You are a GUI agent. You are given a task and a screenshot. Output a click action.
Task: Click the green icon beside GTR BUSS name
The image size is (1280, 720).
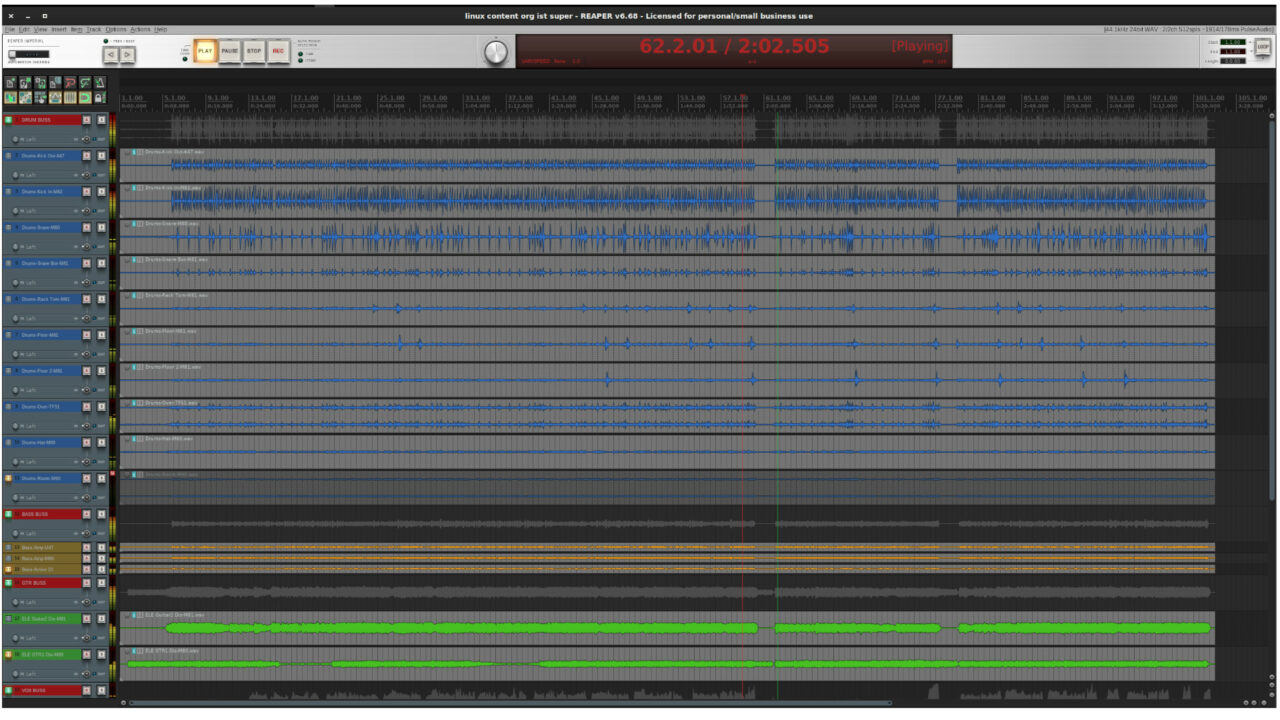tap(9, 582)
